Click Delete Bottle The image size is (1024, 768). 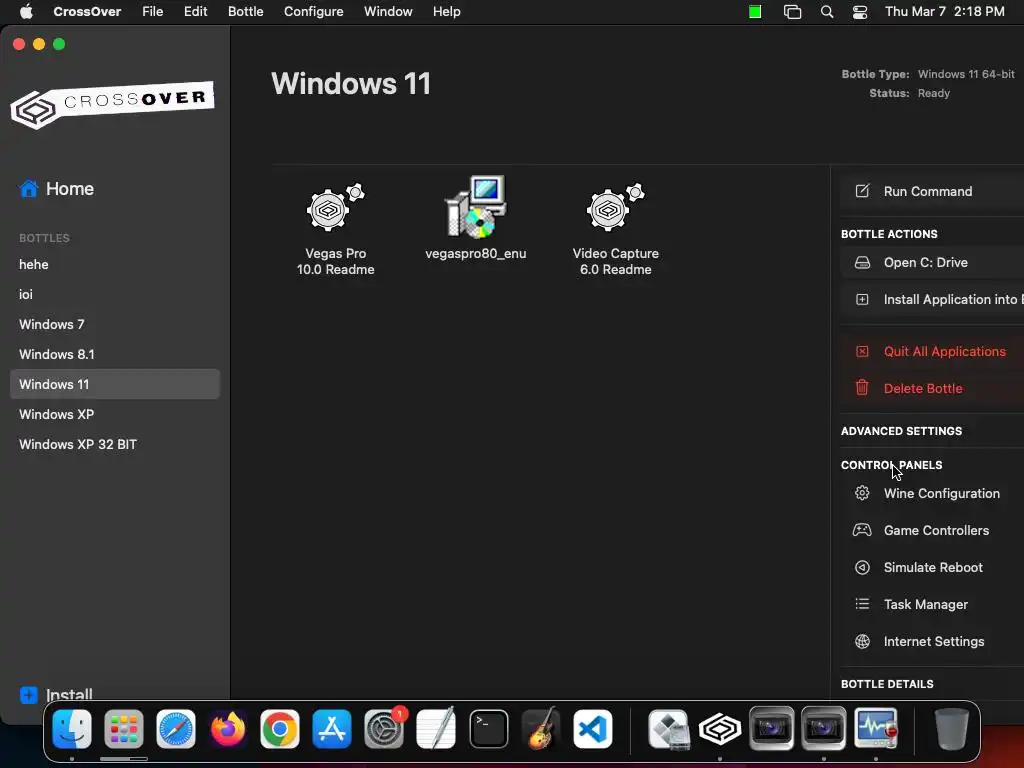[932, 389]
